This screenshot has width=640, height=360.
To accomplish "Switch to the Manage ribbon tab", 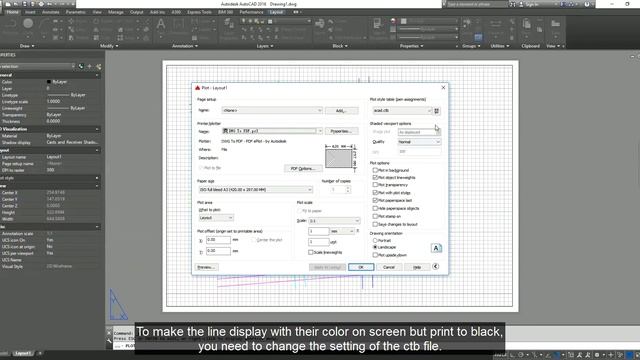I will [116, 12].
